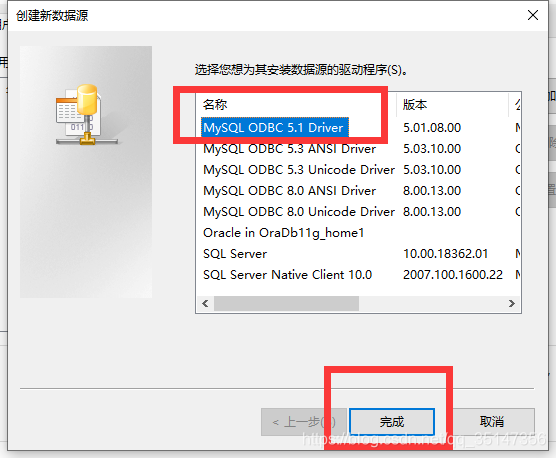Click the data source wizard database icon

tap(87, 114)
